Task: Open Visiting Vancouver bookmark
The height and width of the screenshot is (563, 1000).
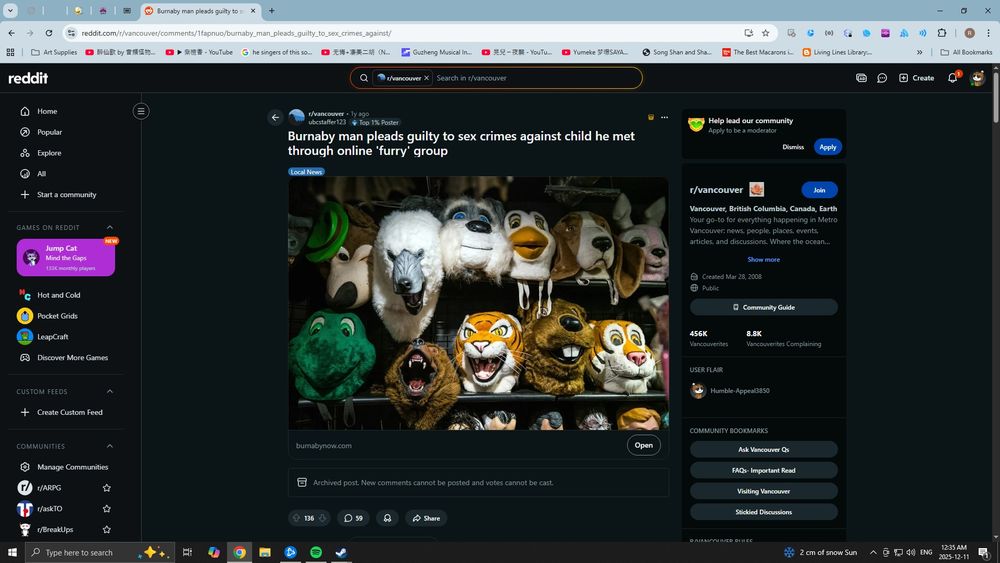Action: 763,491
